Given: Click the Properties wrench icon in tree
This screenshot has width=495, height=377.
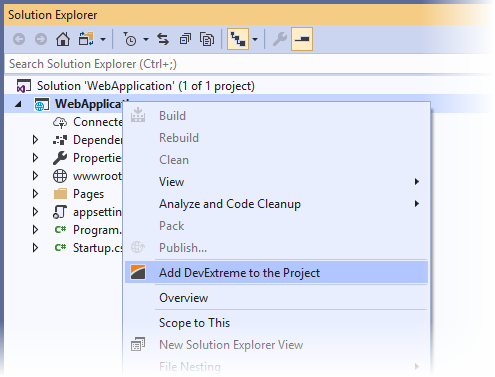Looking at the screenshot, I should pos(60,158).
